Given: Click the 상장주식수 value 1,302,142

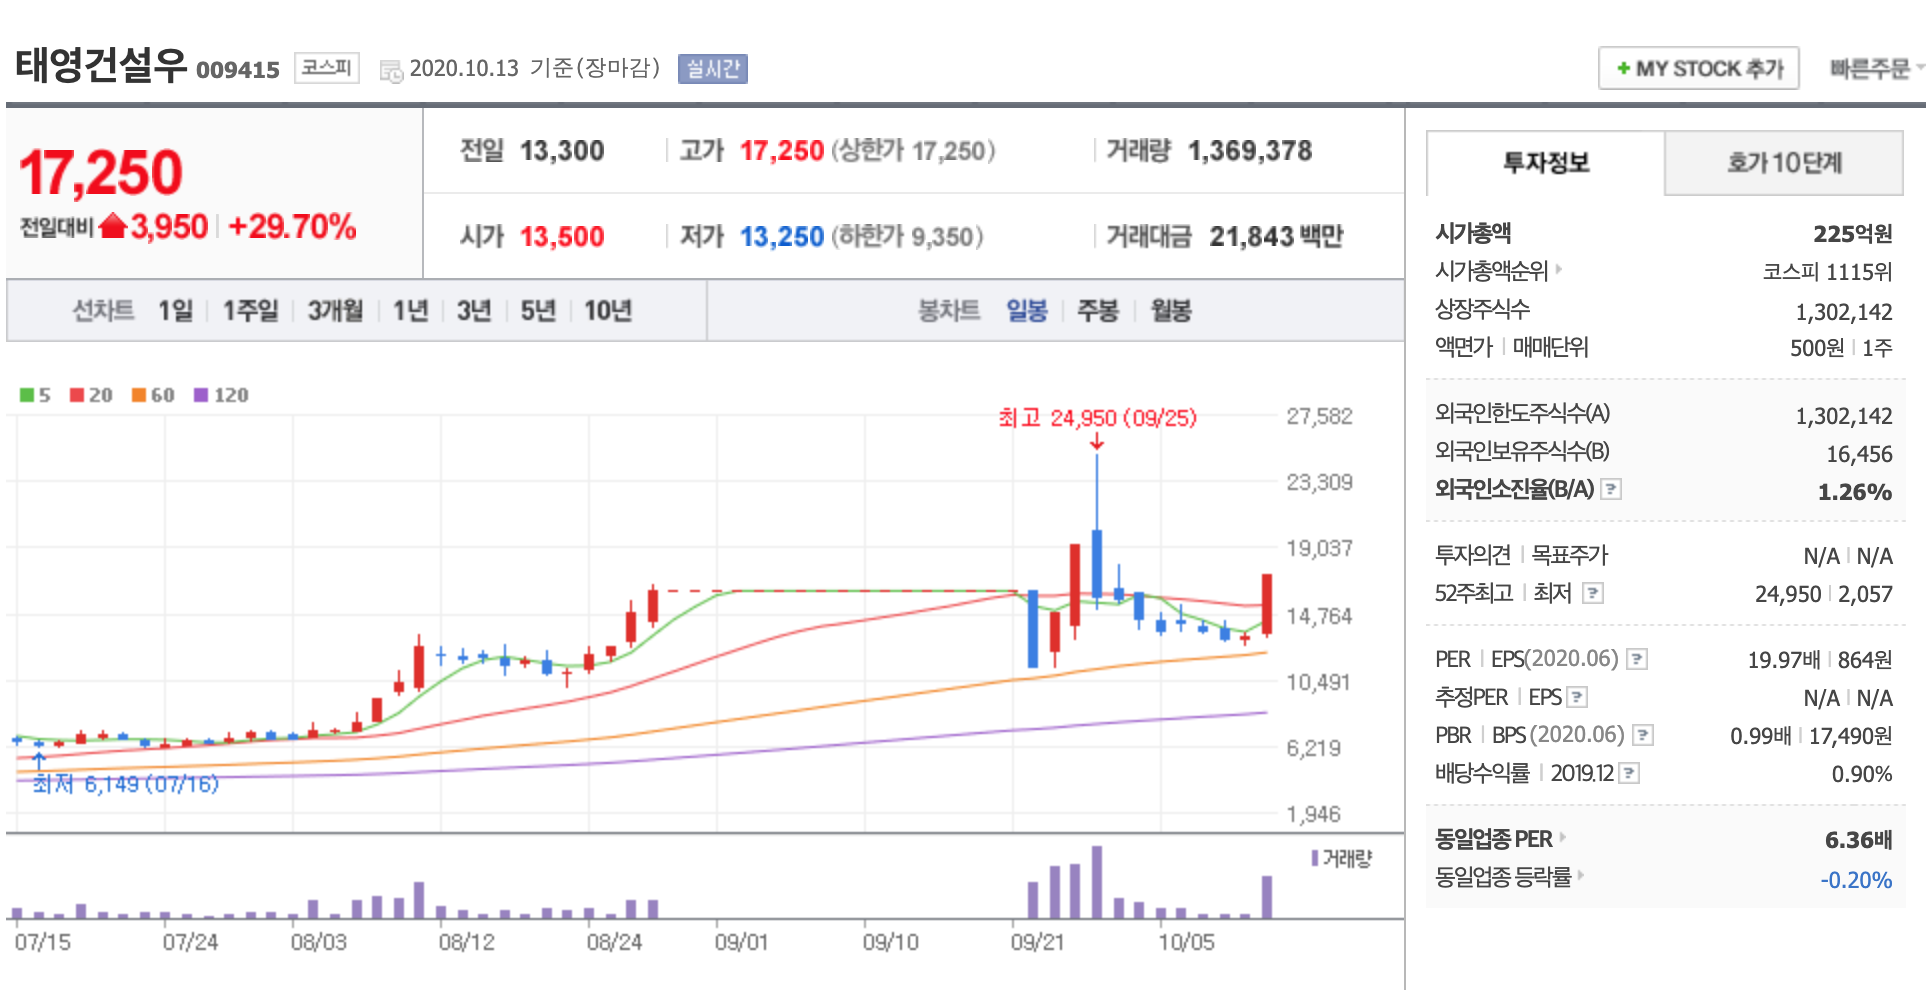Looking at the screenshot, I should click(x=1844, y=312).
